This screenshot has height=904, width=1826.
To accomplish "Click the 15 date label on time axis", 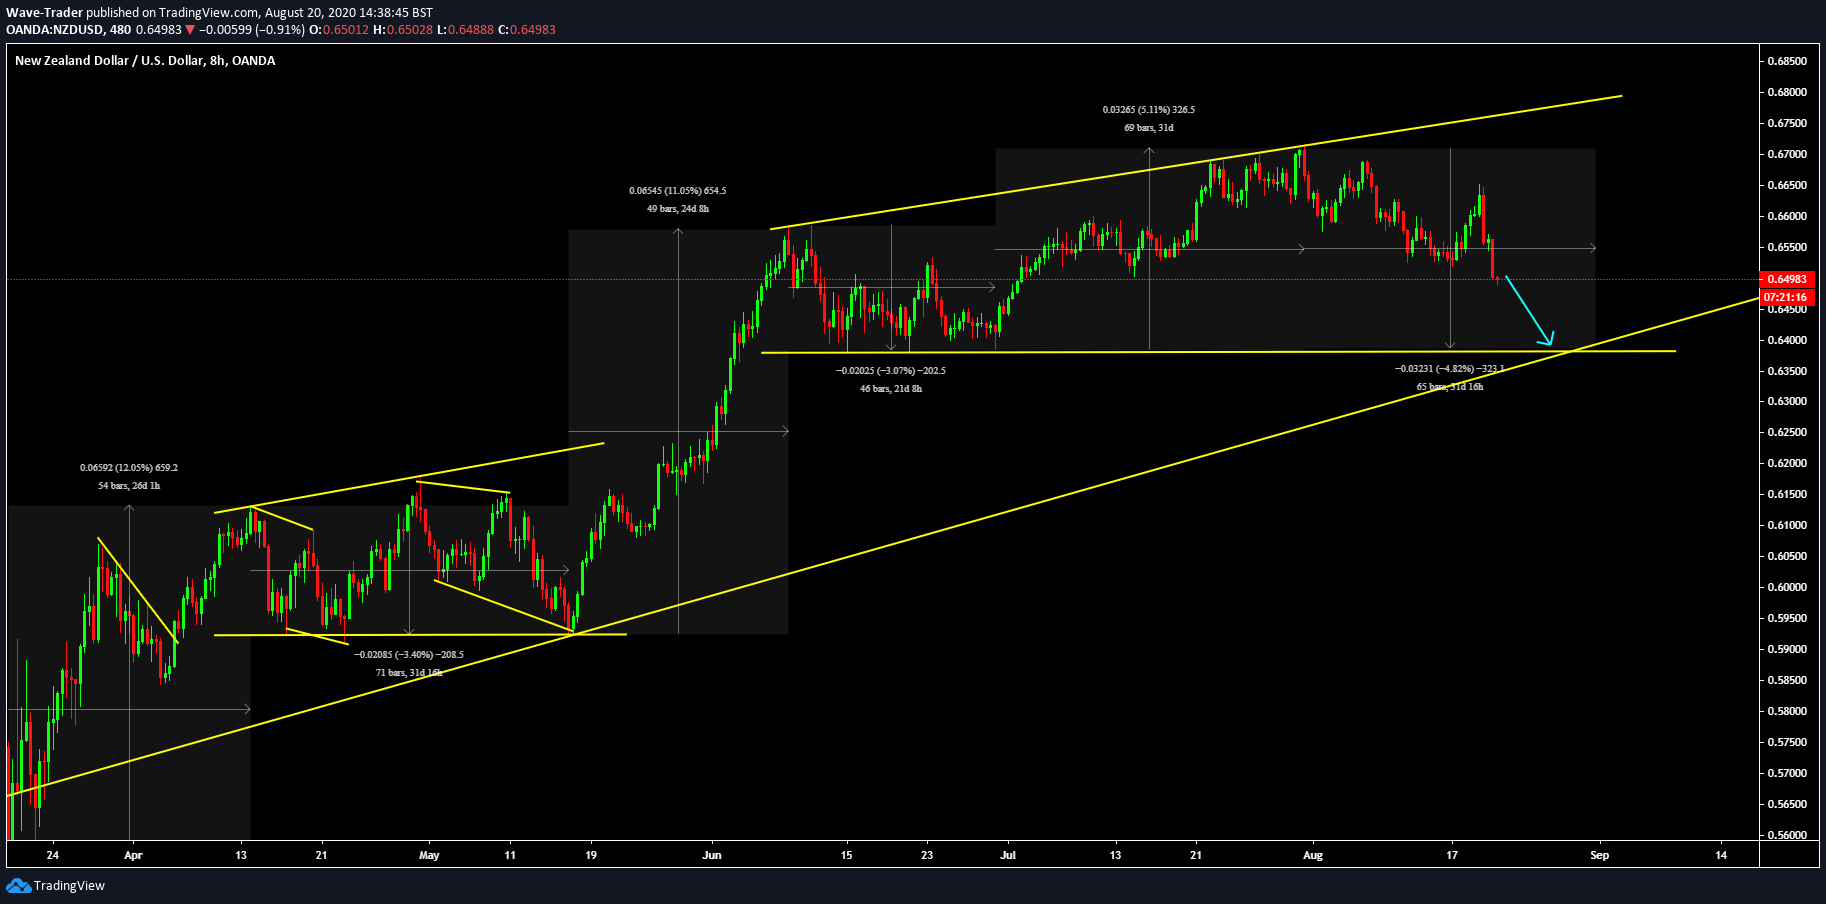I will point(847,855).
